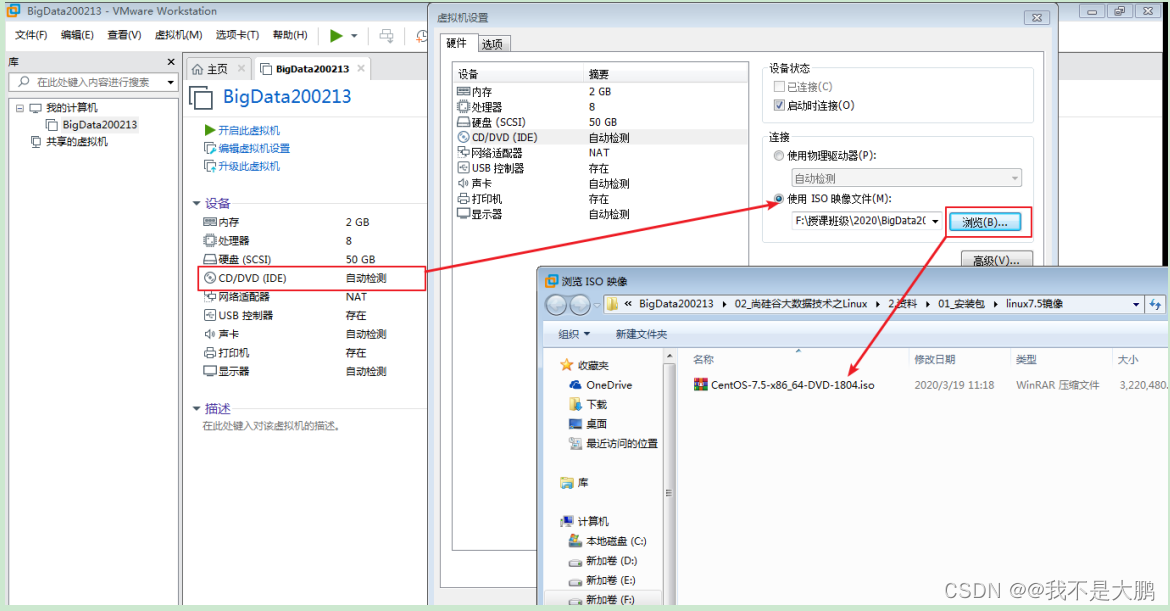Click 打印机 printer icon in main device list
The image size is (1170, 611).
point(210,353)
